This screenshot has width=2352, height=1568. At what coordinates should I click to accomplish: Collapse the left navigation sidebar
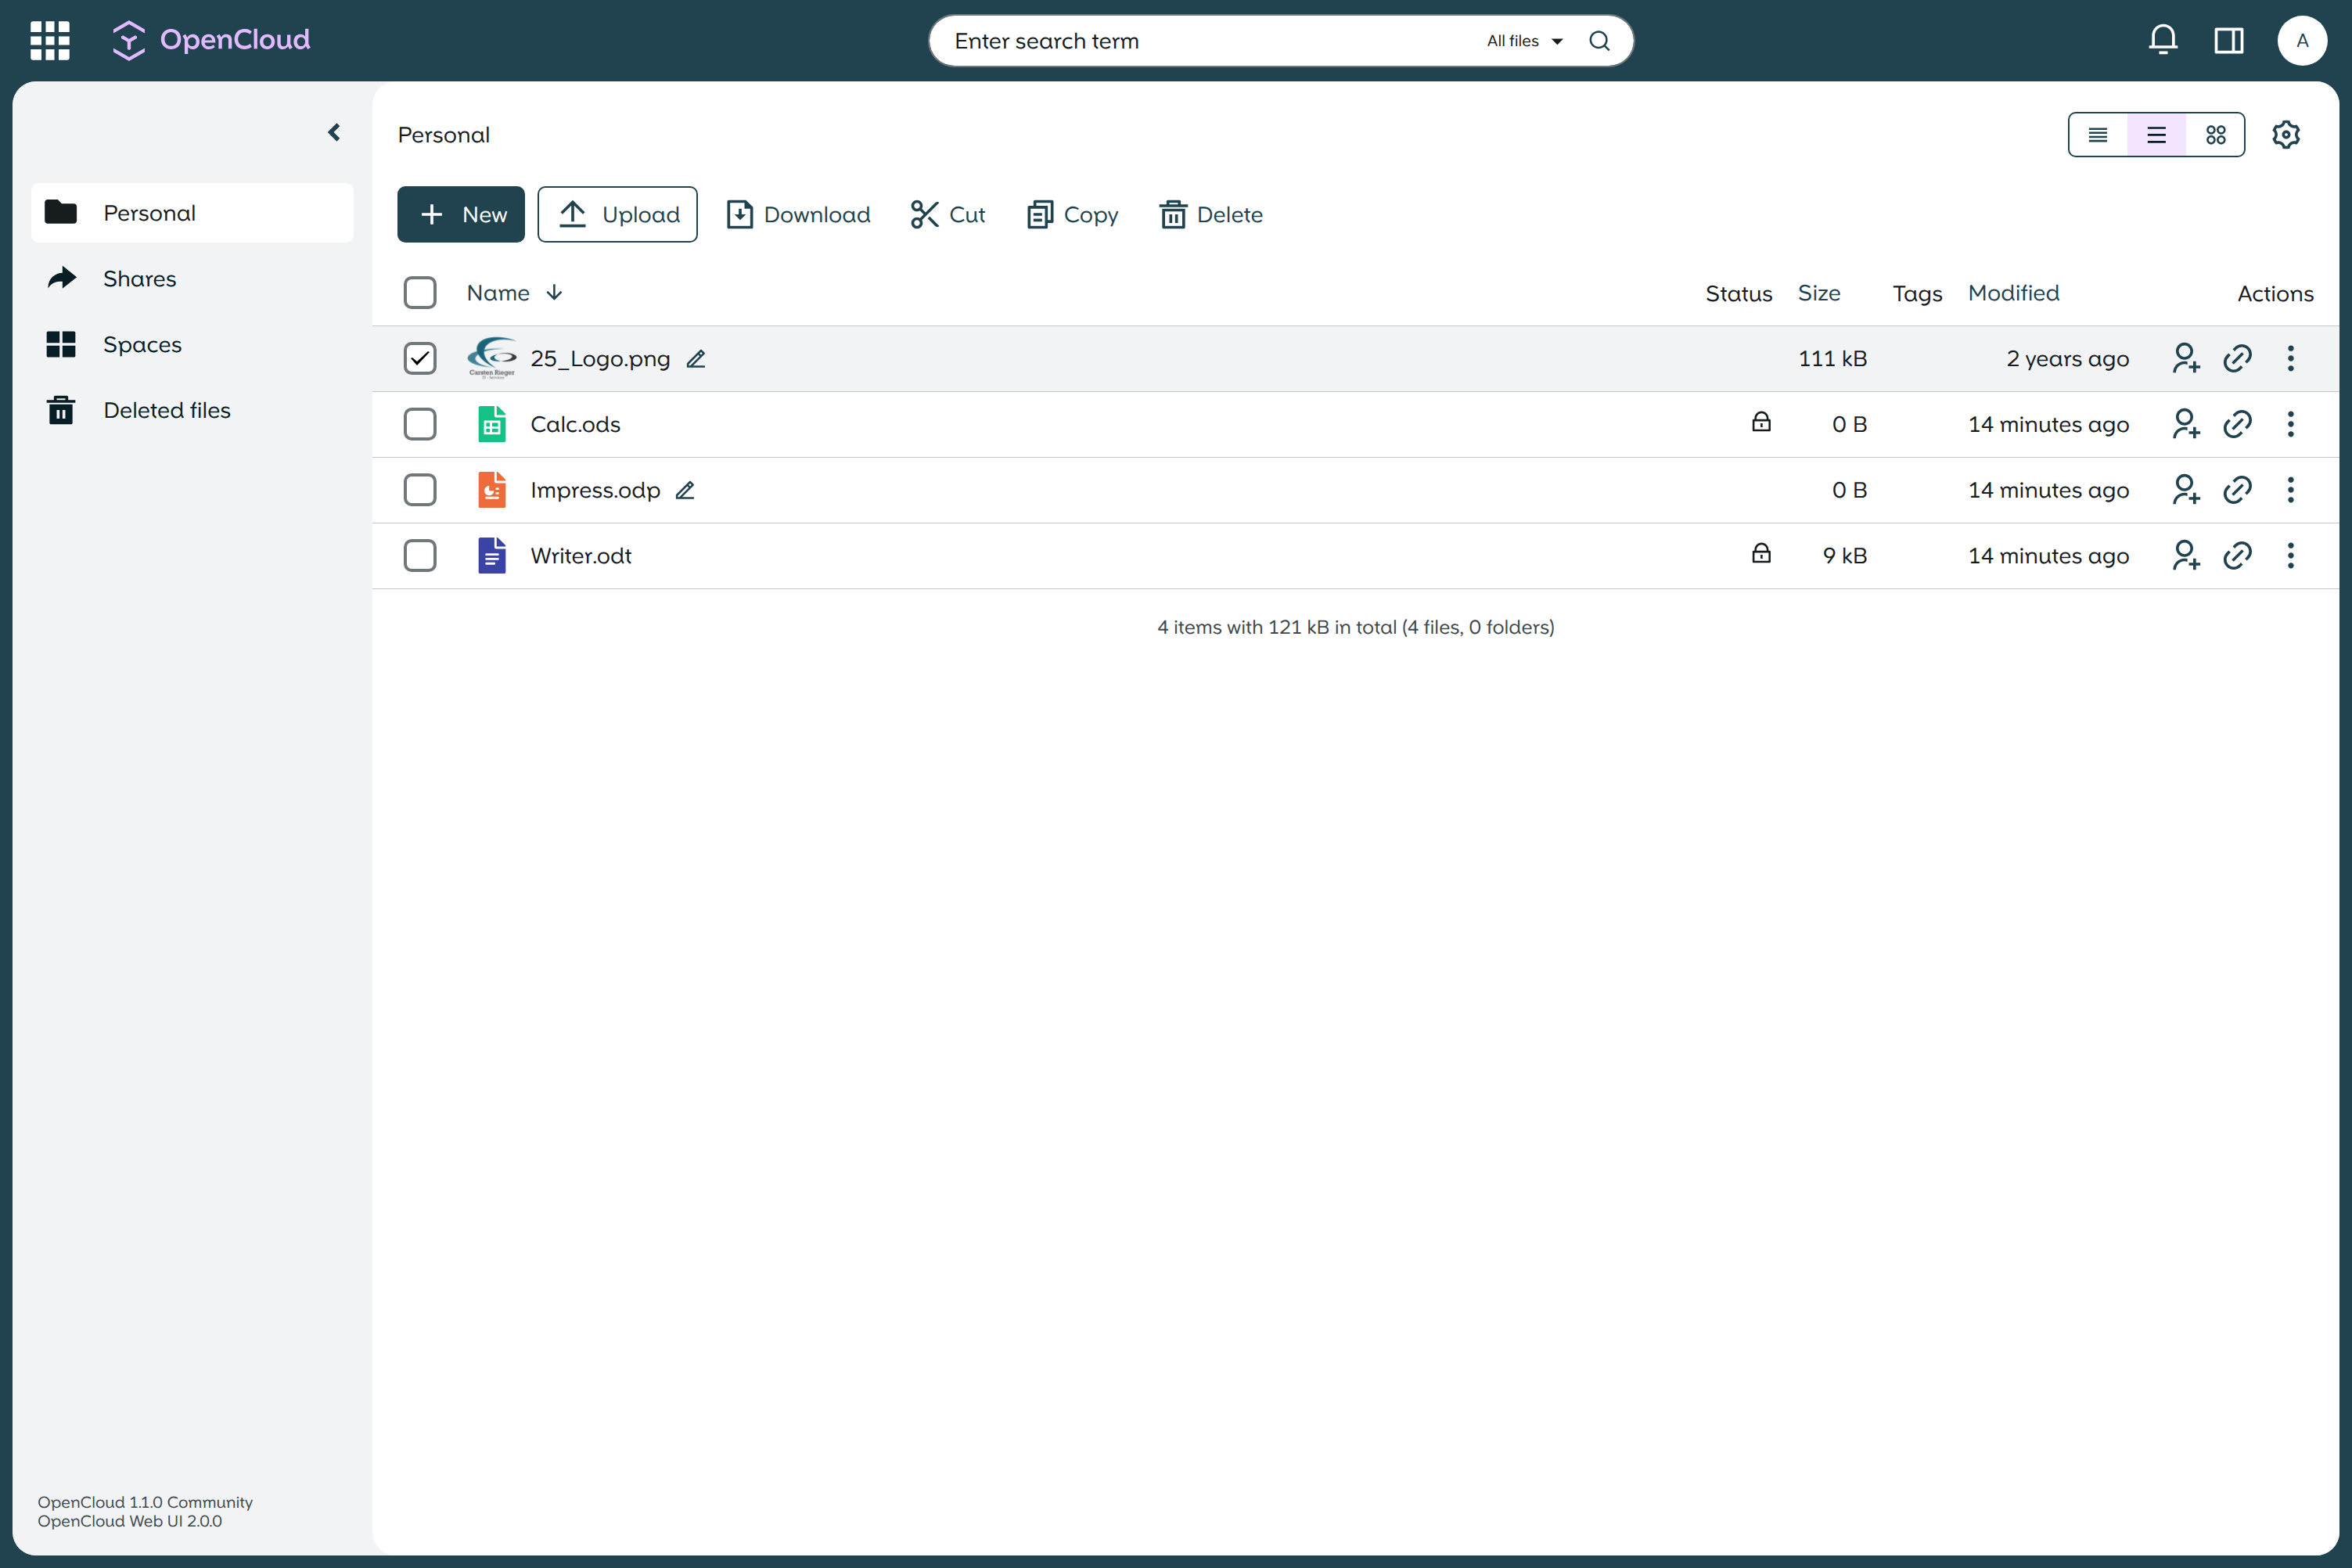point(334,132)
